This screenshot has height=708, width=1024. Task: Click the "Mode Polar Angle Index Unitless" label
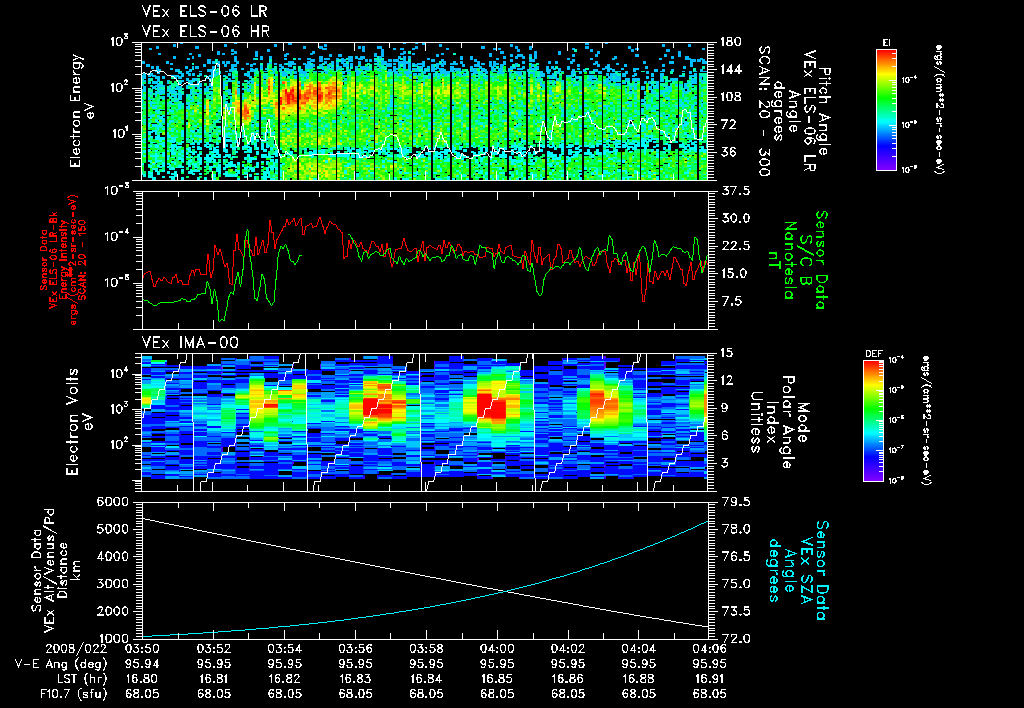780,422
